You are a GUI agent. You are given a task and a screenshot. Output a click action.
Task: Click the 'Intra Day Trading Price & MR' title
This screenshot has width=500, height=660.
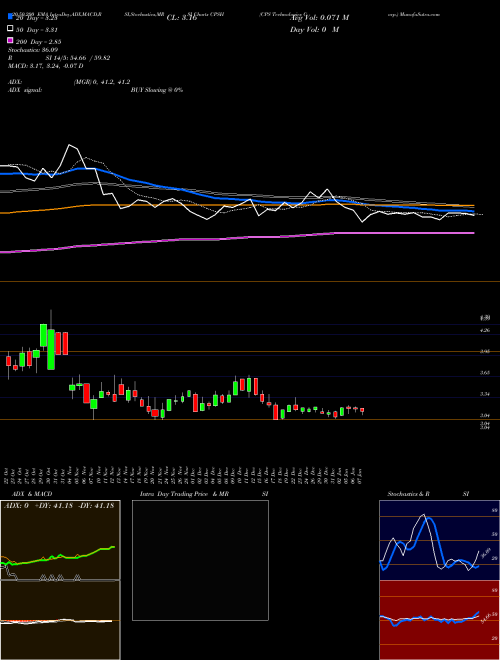184,494
